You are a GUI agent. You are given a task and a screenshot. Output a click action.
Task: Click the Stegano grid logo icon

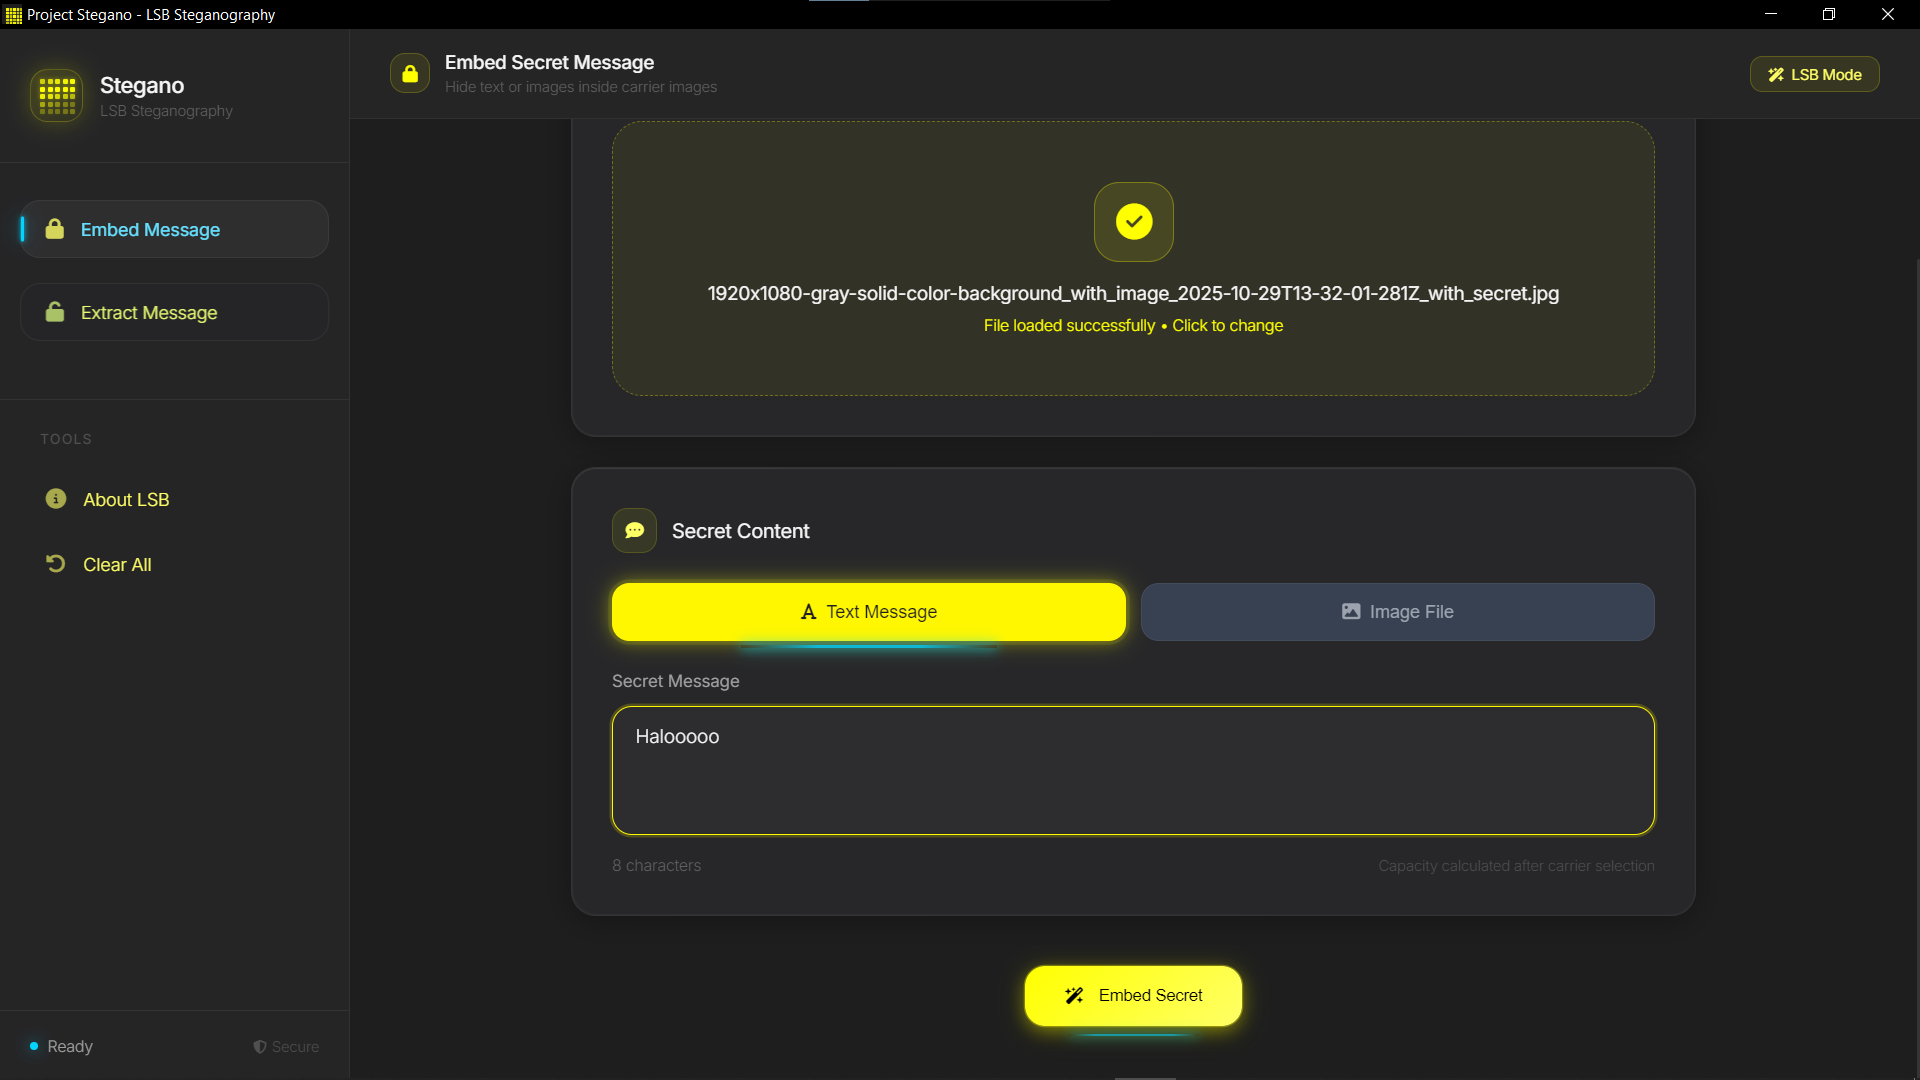click(x=56, y=95)
